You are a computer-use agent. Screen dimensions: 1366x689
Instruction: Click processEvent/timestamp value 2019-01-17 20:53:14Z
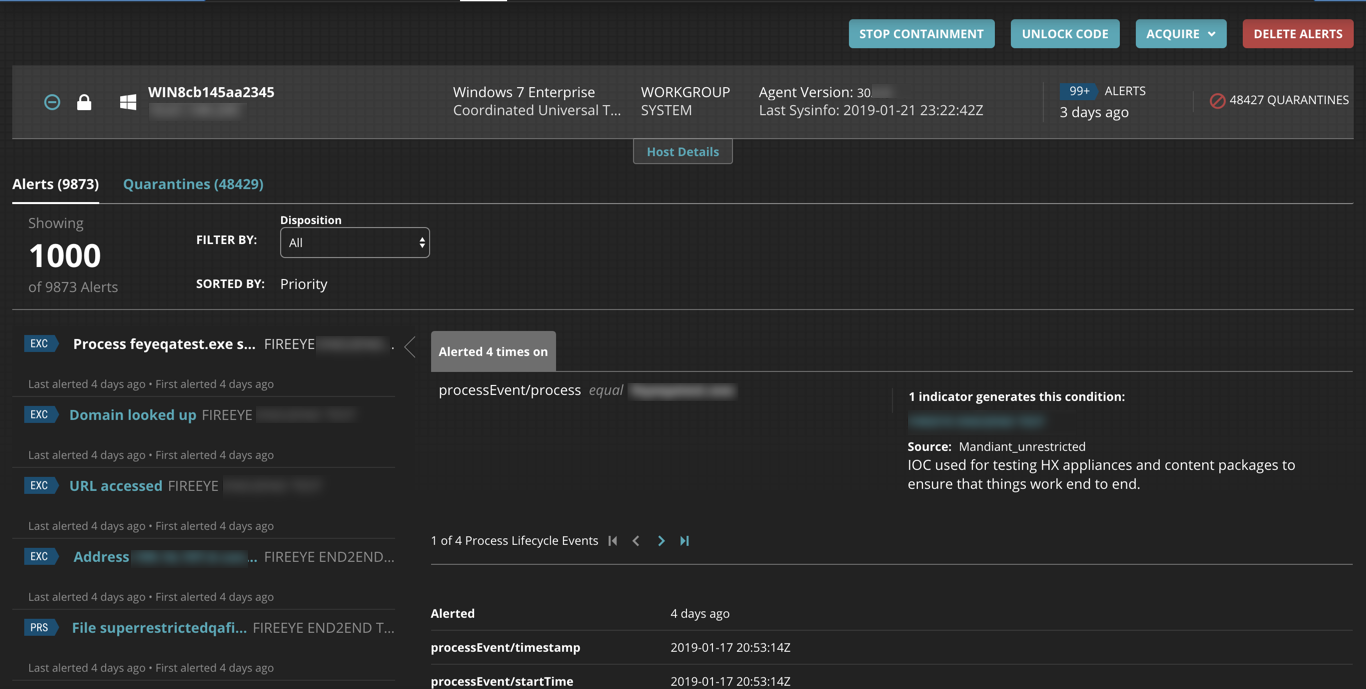tap(730, 648)
